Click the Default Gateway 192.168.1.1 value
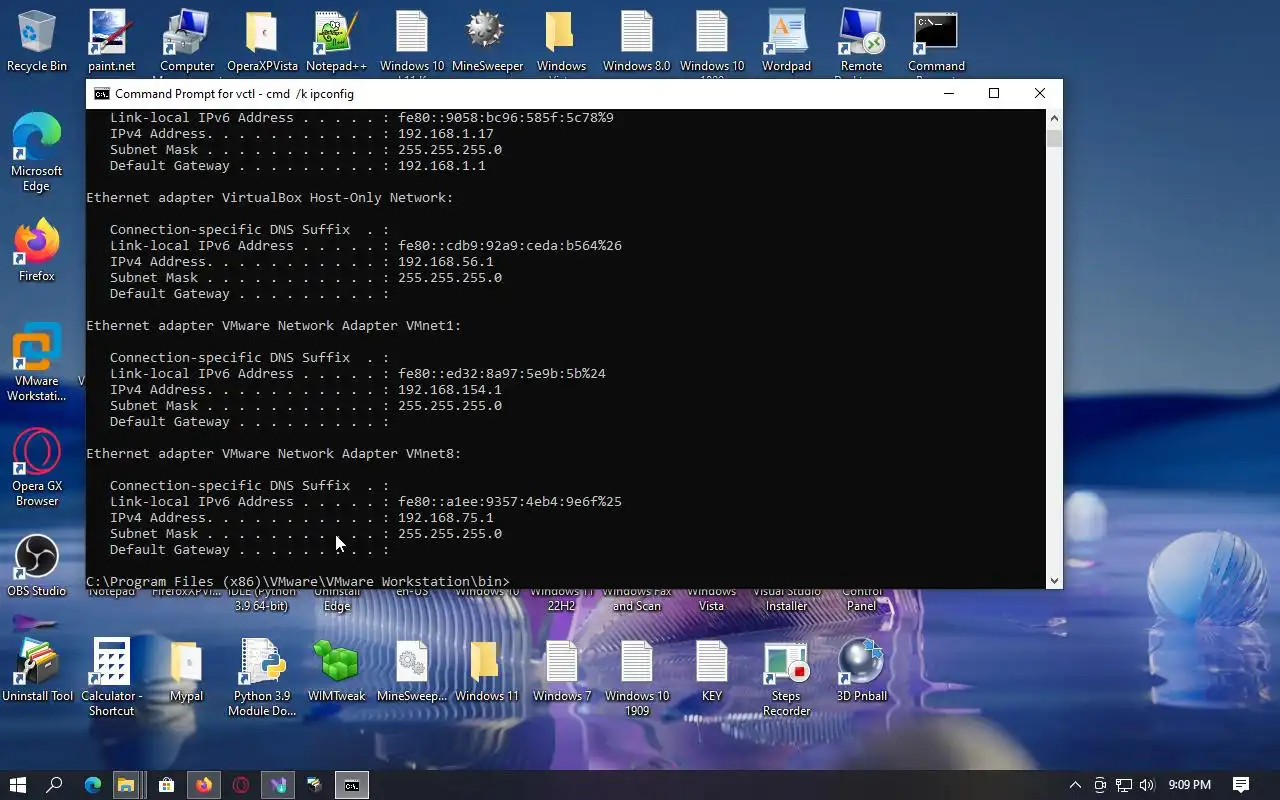This screenshot has height=800, width=1280. coord(442,166)
